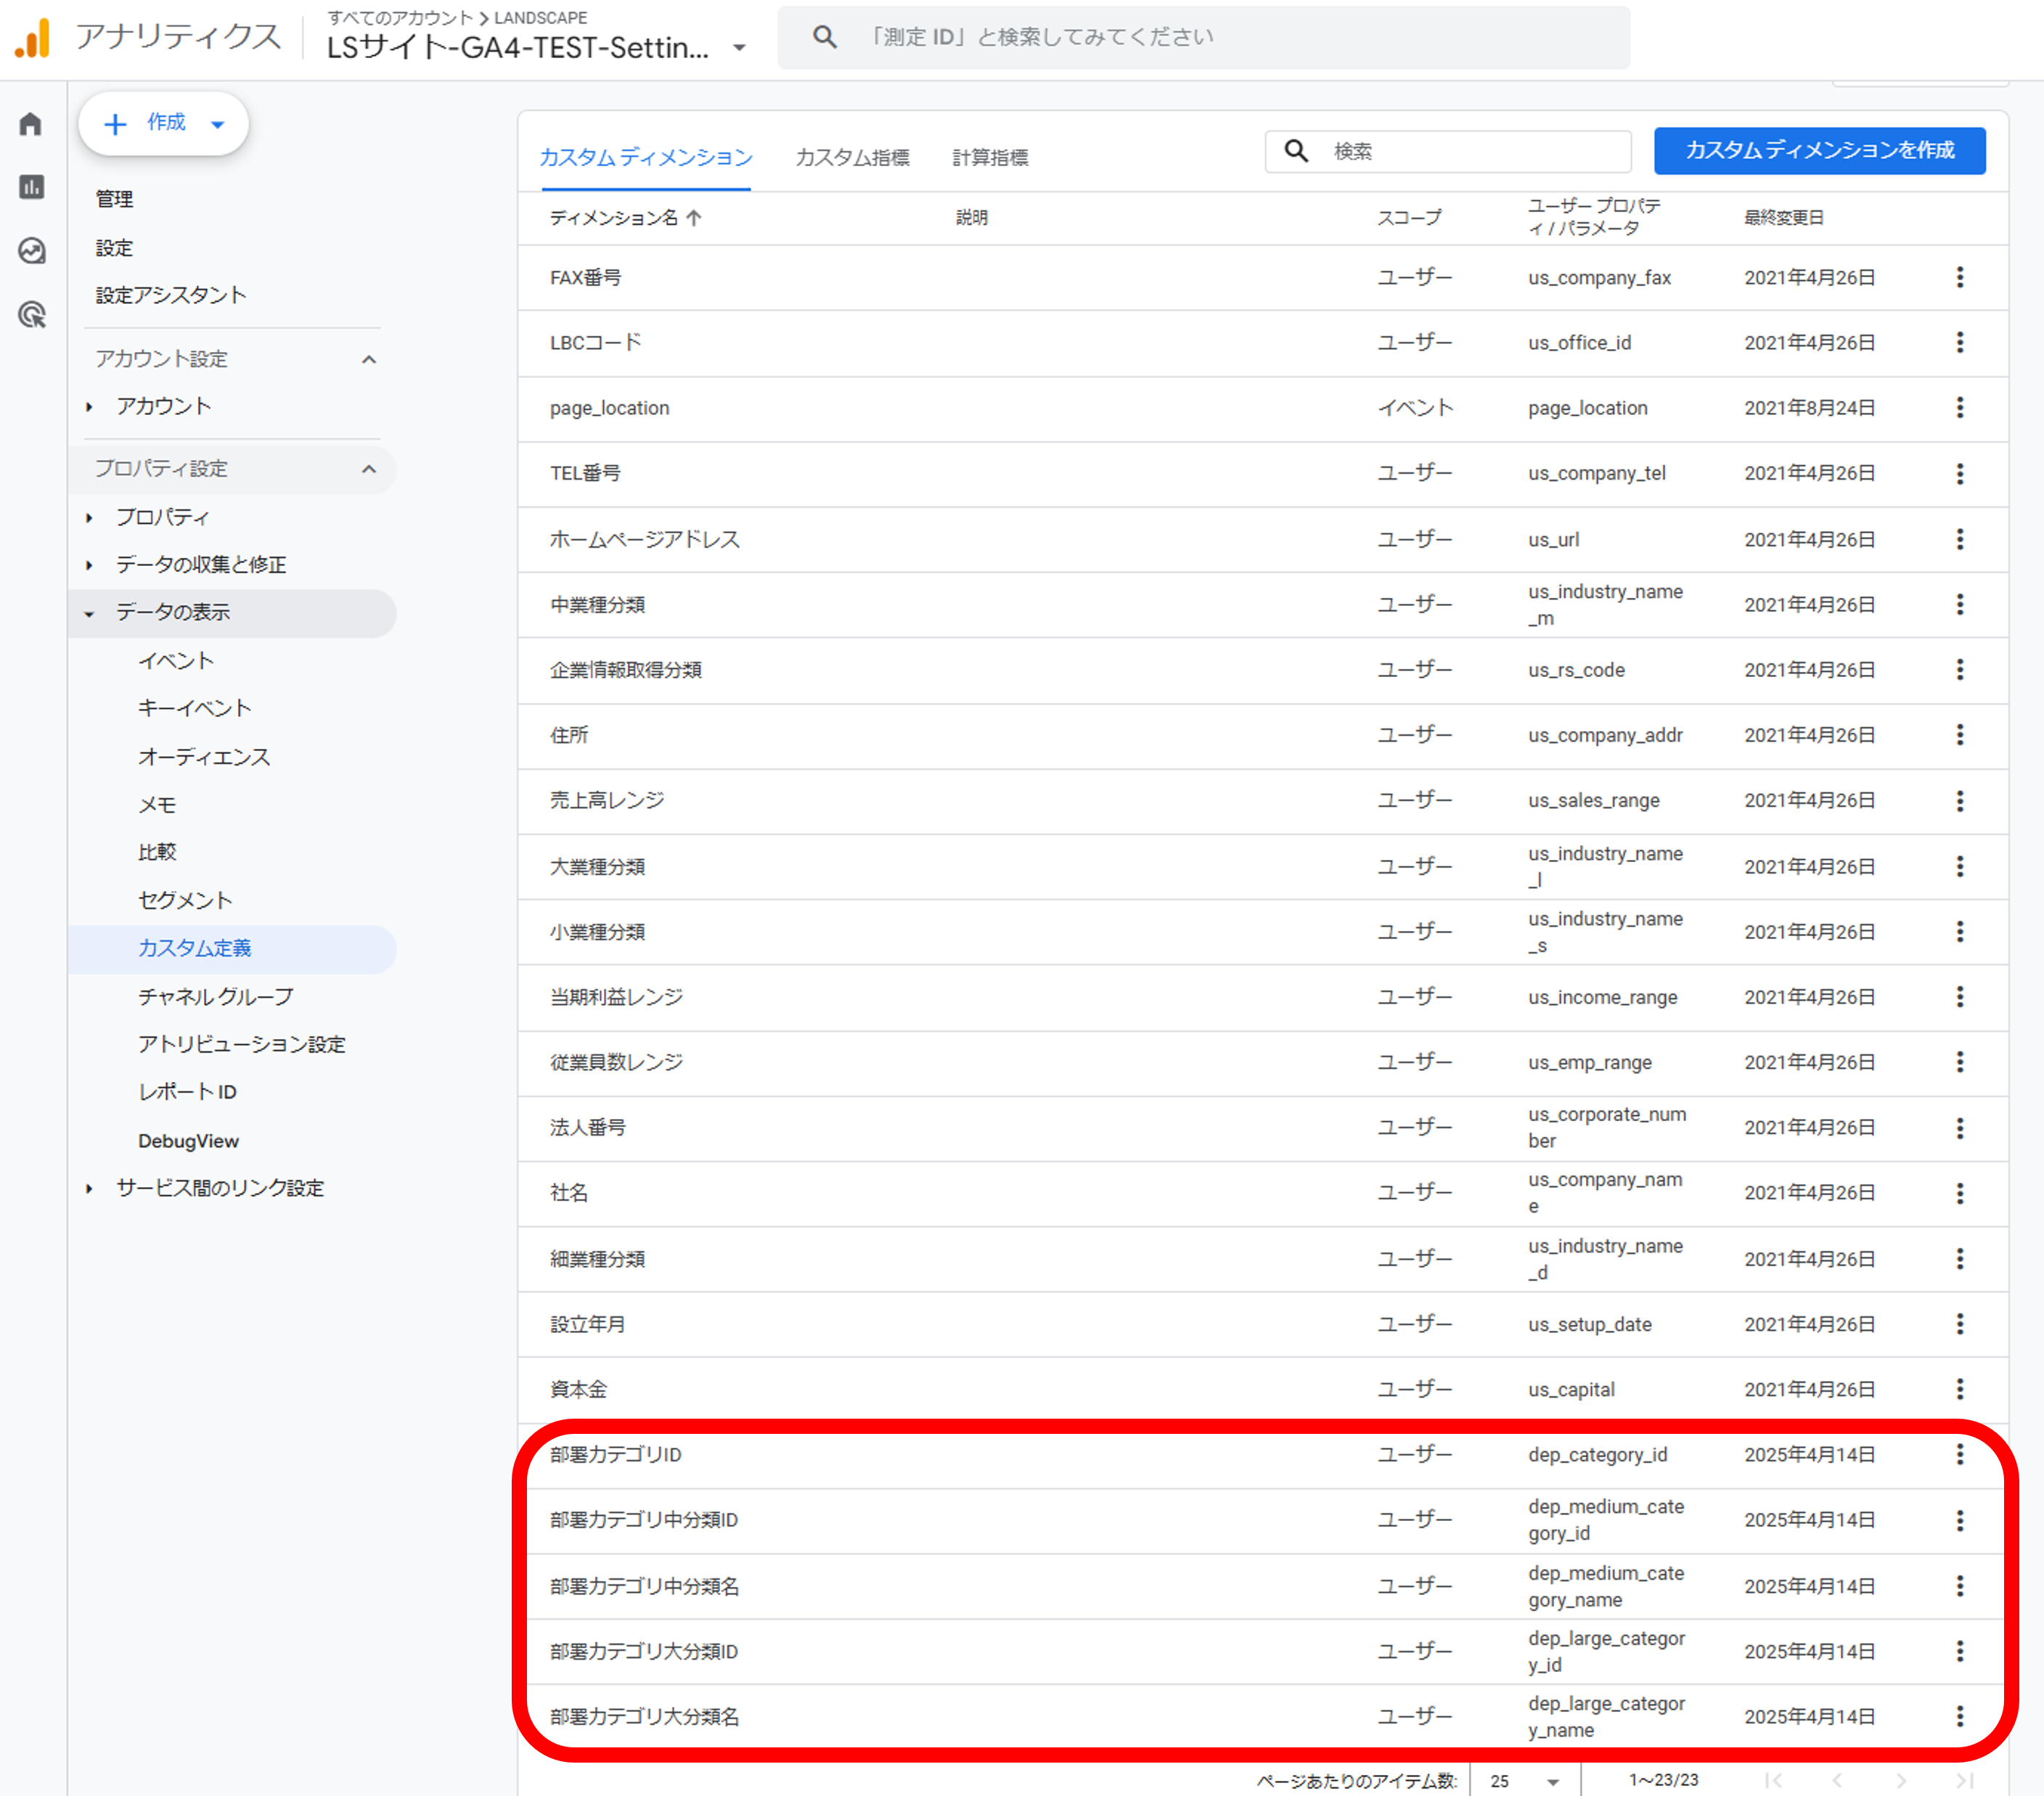Screen dimensions: 2044x1796
Task: Open more options for 小業種分類 row
Action: click(x=1960, y=931)
